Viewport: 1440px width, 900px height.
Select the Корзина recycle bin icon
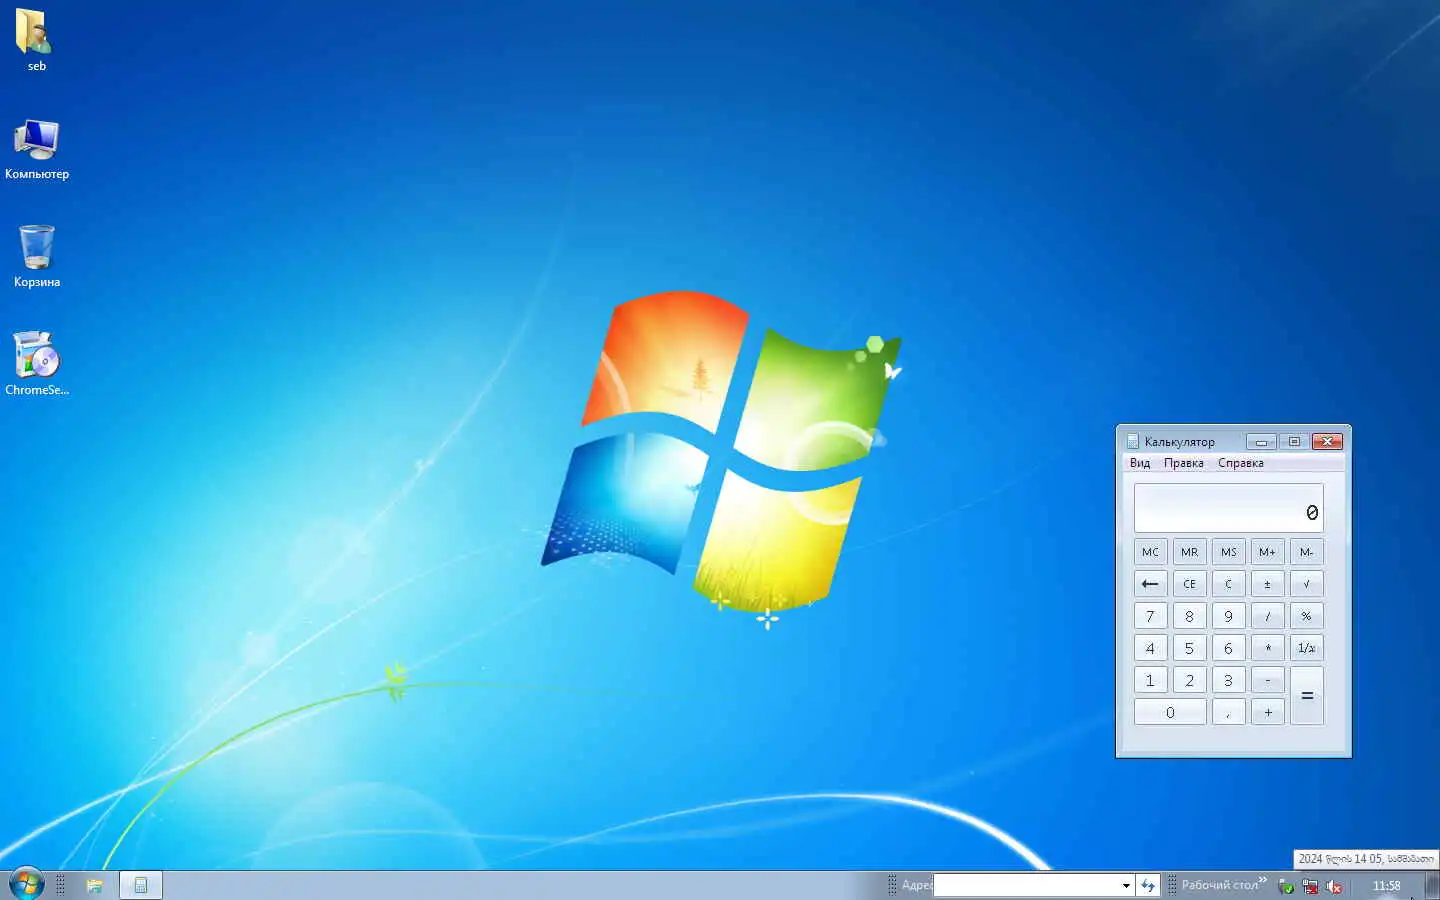(x=37, y=256)
